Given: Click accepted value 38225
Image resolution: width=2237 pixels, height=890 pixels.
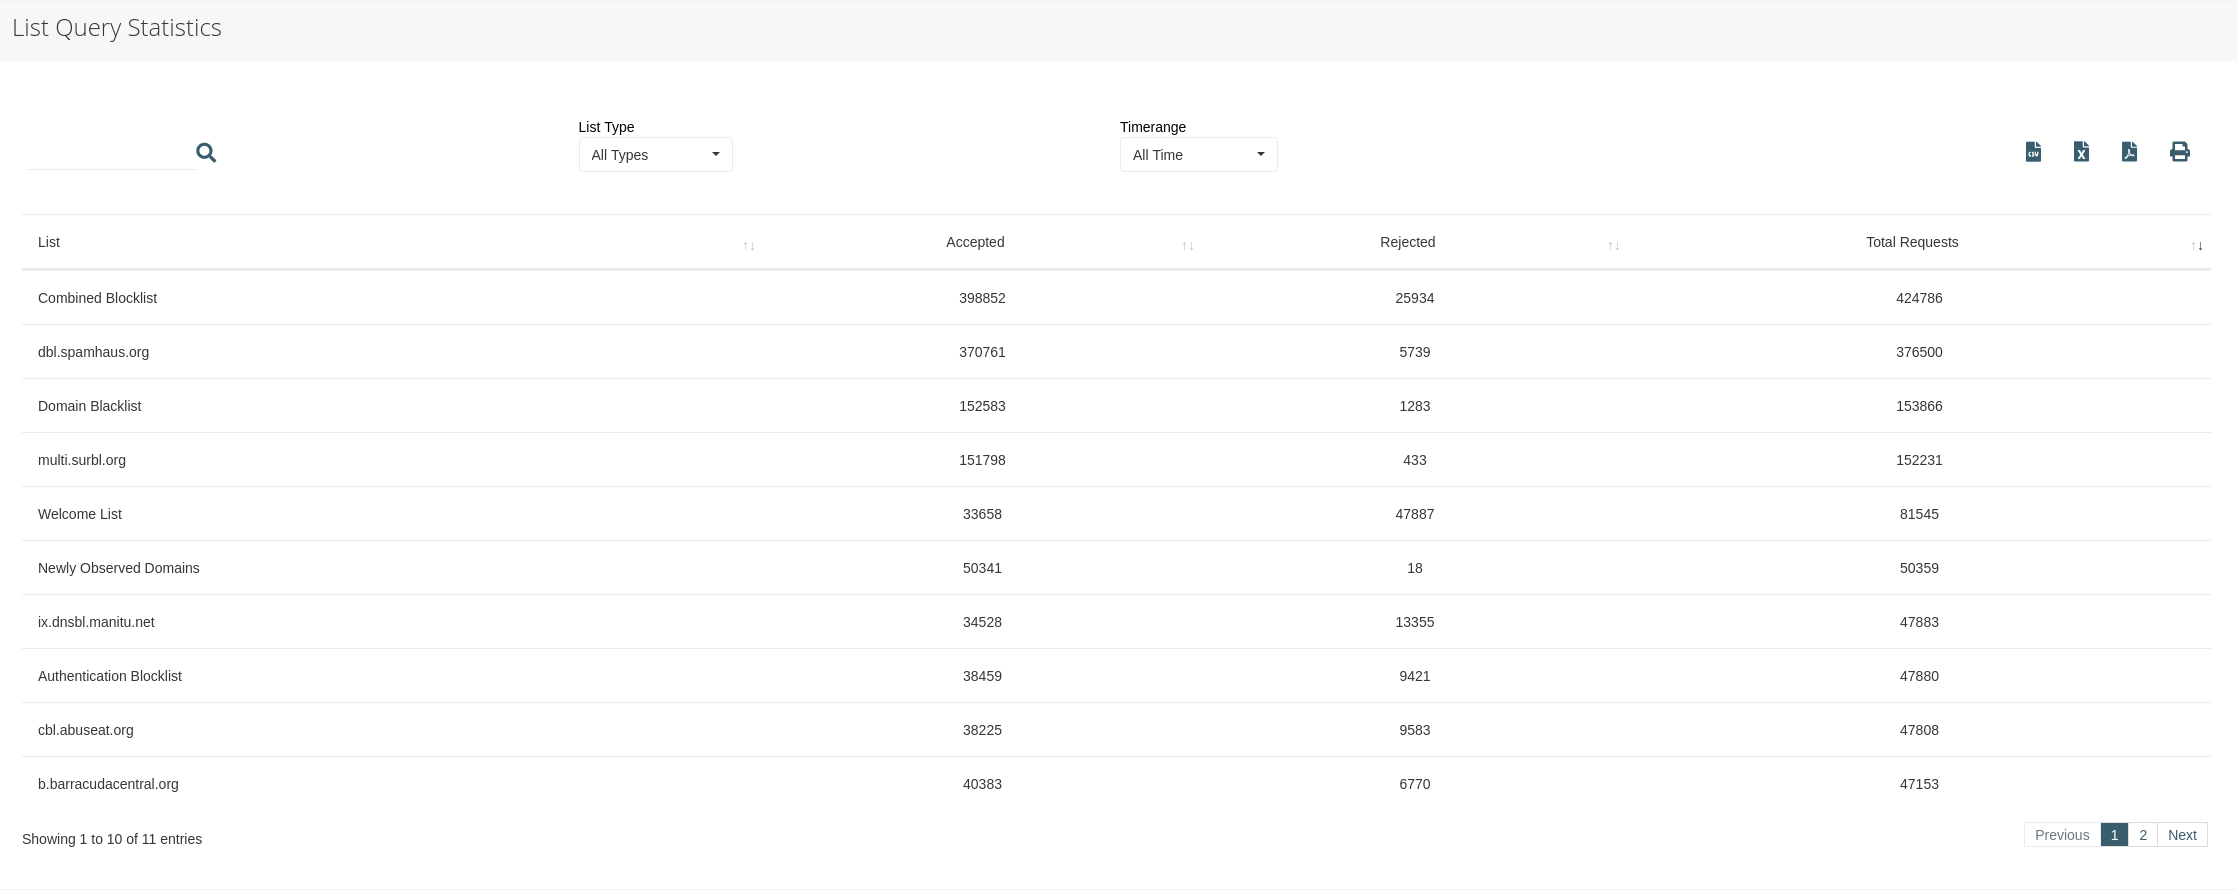Looking at the screenshot, I should (982, 730).
